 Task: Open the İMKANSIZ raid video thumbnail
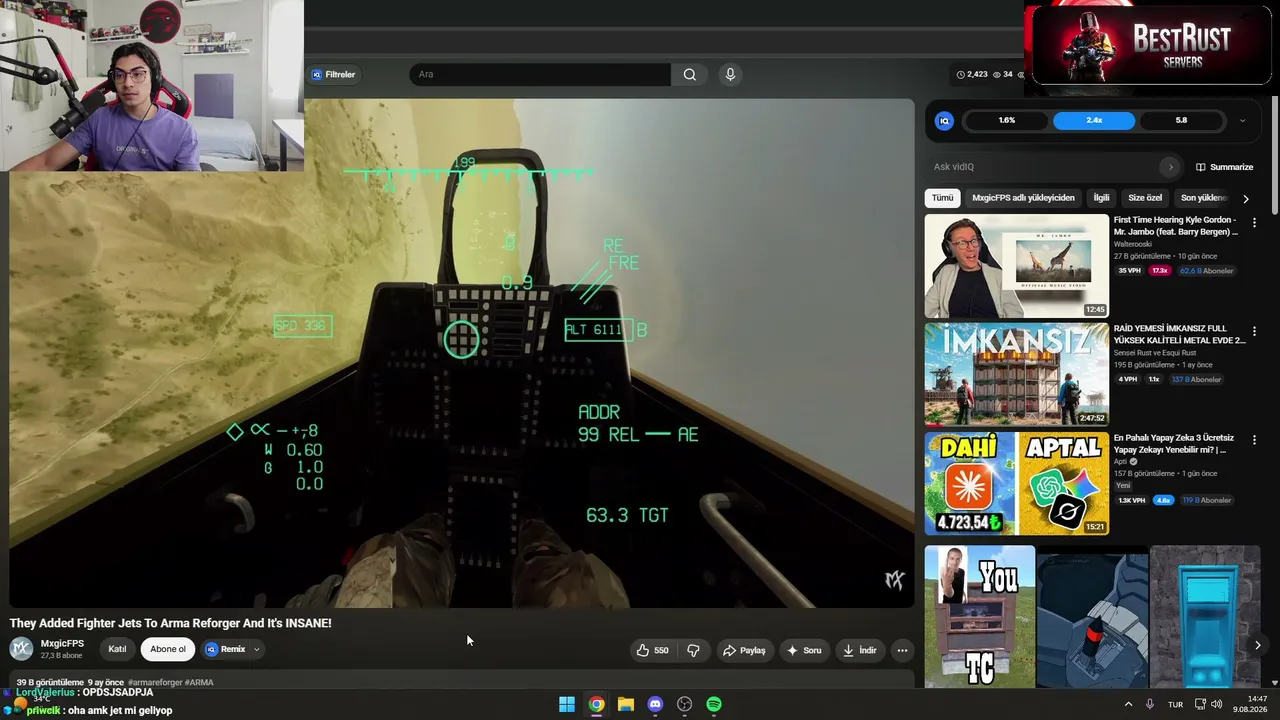pos(1016,374)
